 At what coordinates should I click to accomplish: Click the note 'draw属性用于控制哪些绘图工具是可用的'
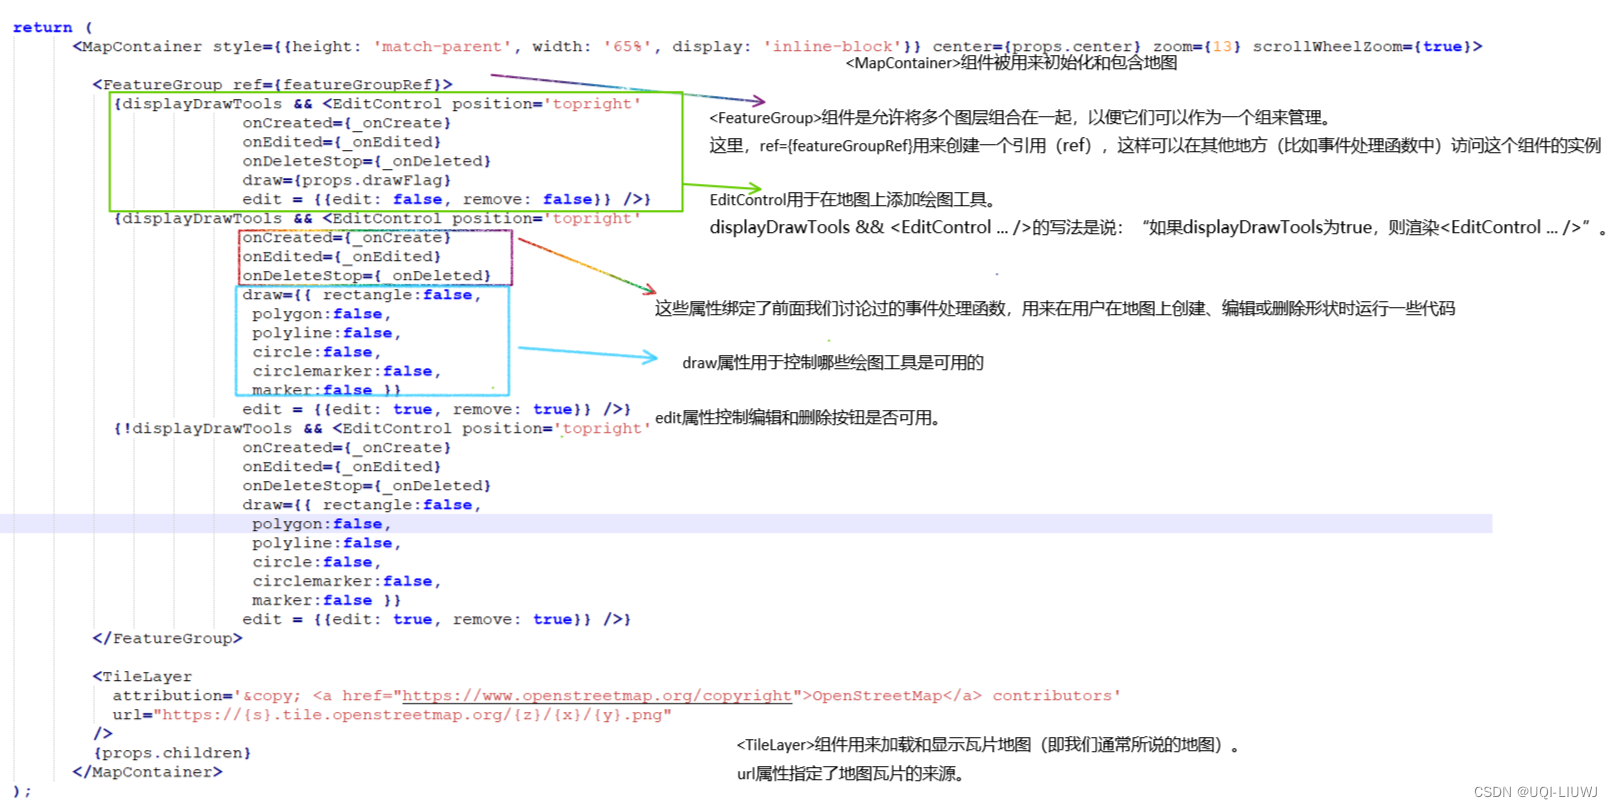point(833,363)
